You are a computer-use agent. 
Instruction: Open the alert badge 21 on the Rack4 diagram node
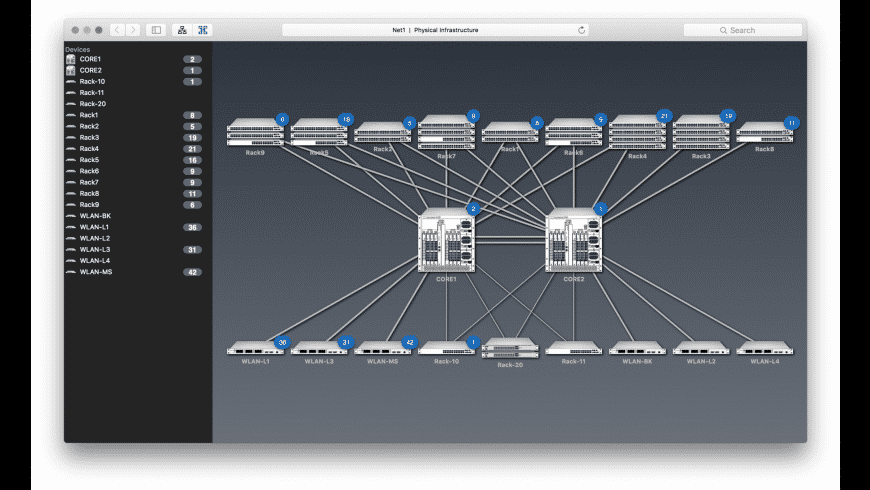664,116
